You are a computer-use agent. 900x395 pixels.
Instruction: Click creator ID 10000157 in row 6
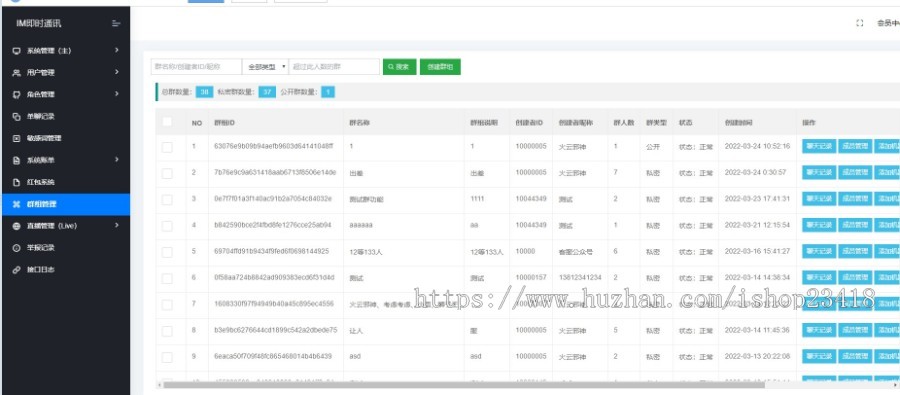(530, 278)
